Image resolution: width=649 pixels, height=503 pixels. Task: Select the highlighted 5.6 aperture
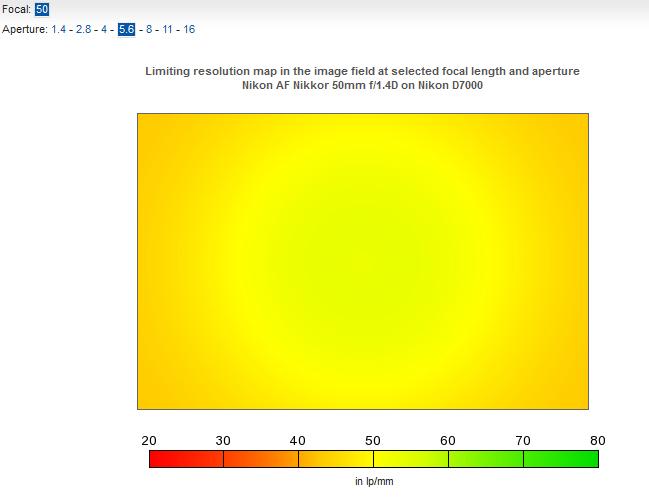click(x=126, y=29)
